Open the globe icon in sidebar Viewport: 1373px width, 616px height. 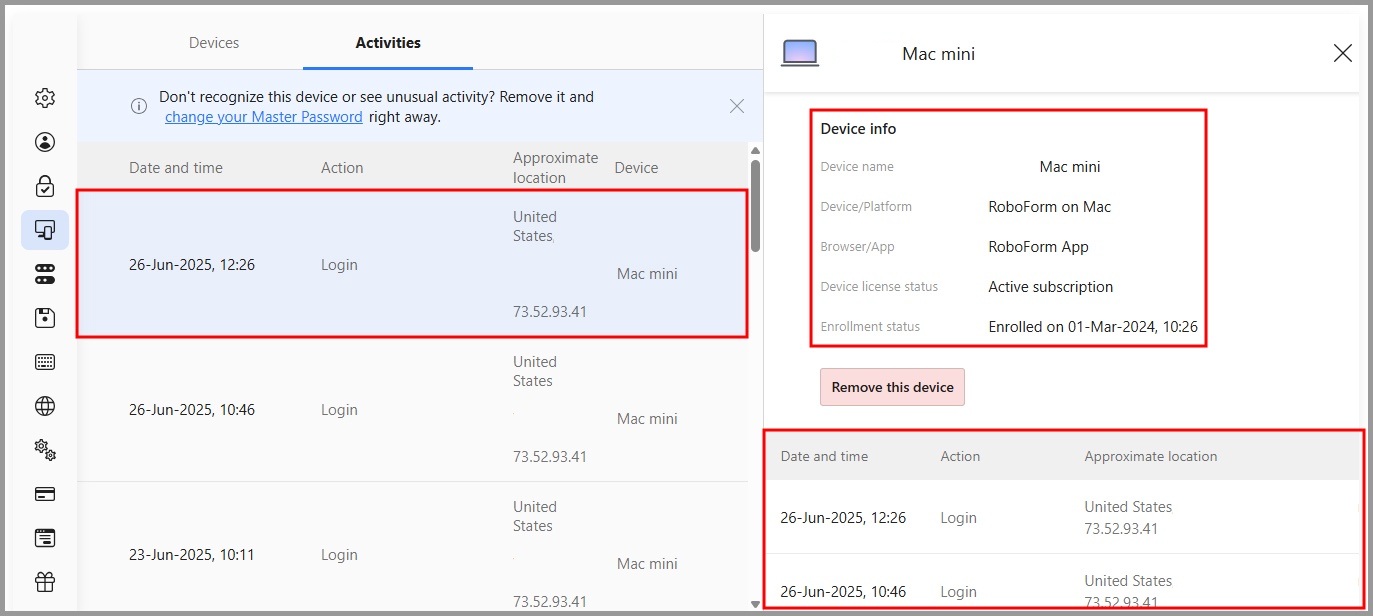click(x=45, y=406)
